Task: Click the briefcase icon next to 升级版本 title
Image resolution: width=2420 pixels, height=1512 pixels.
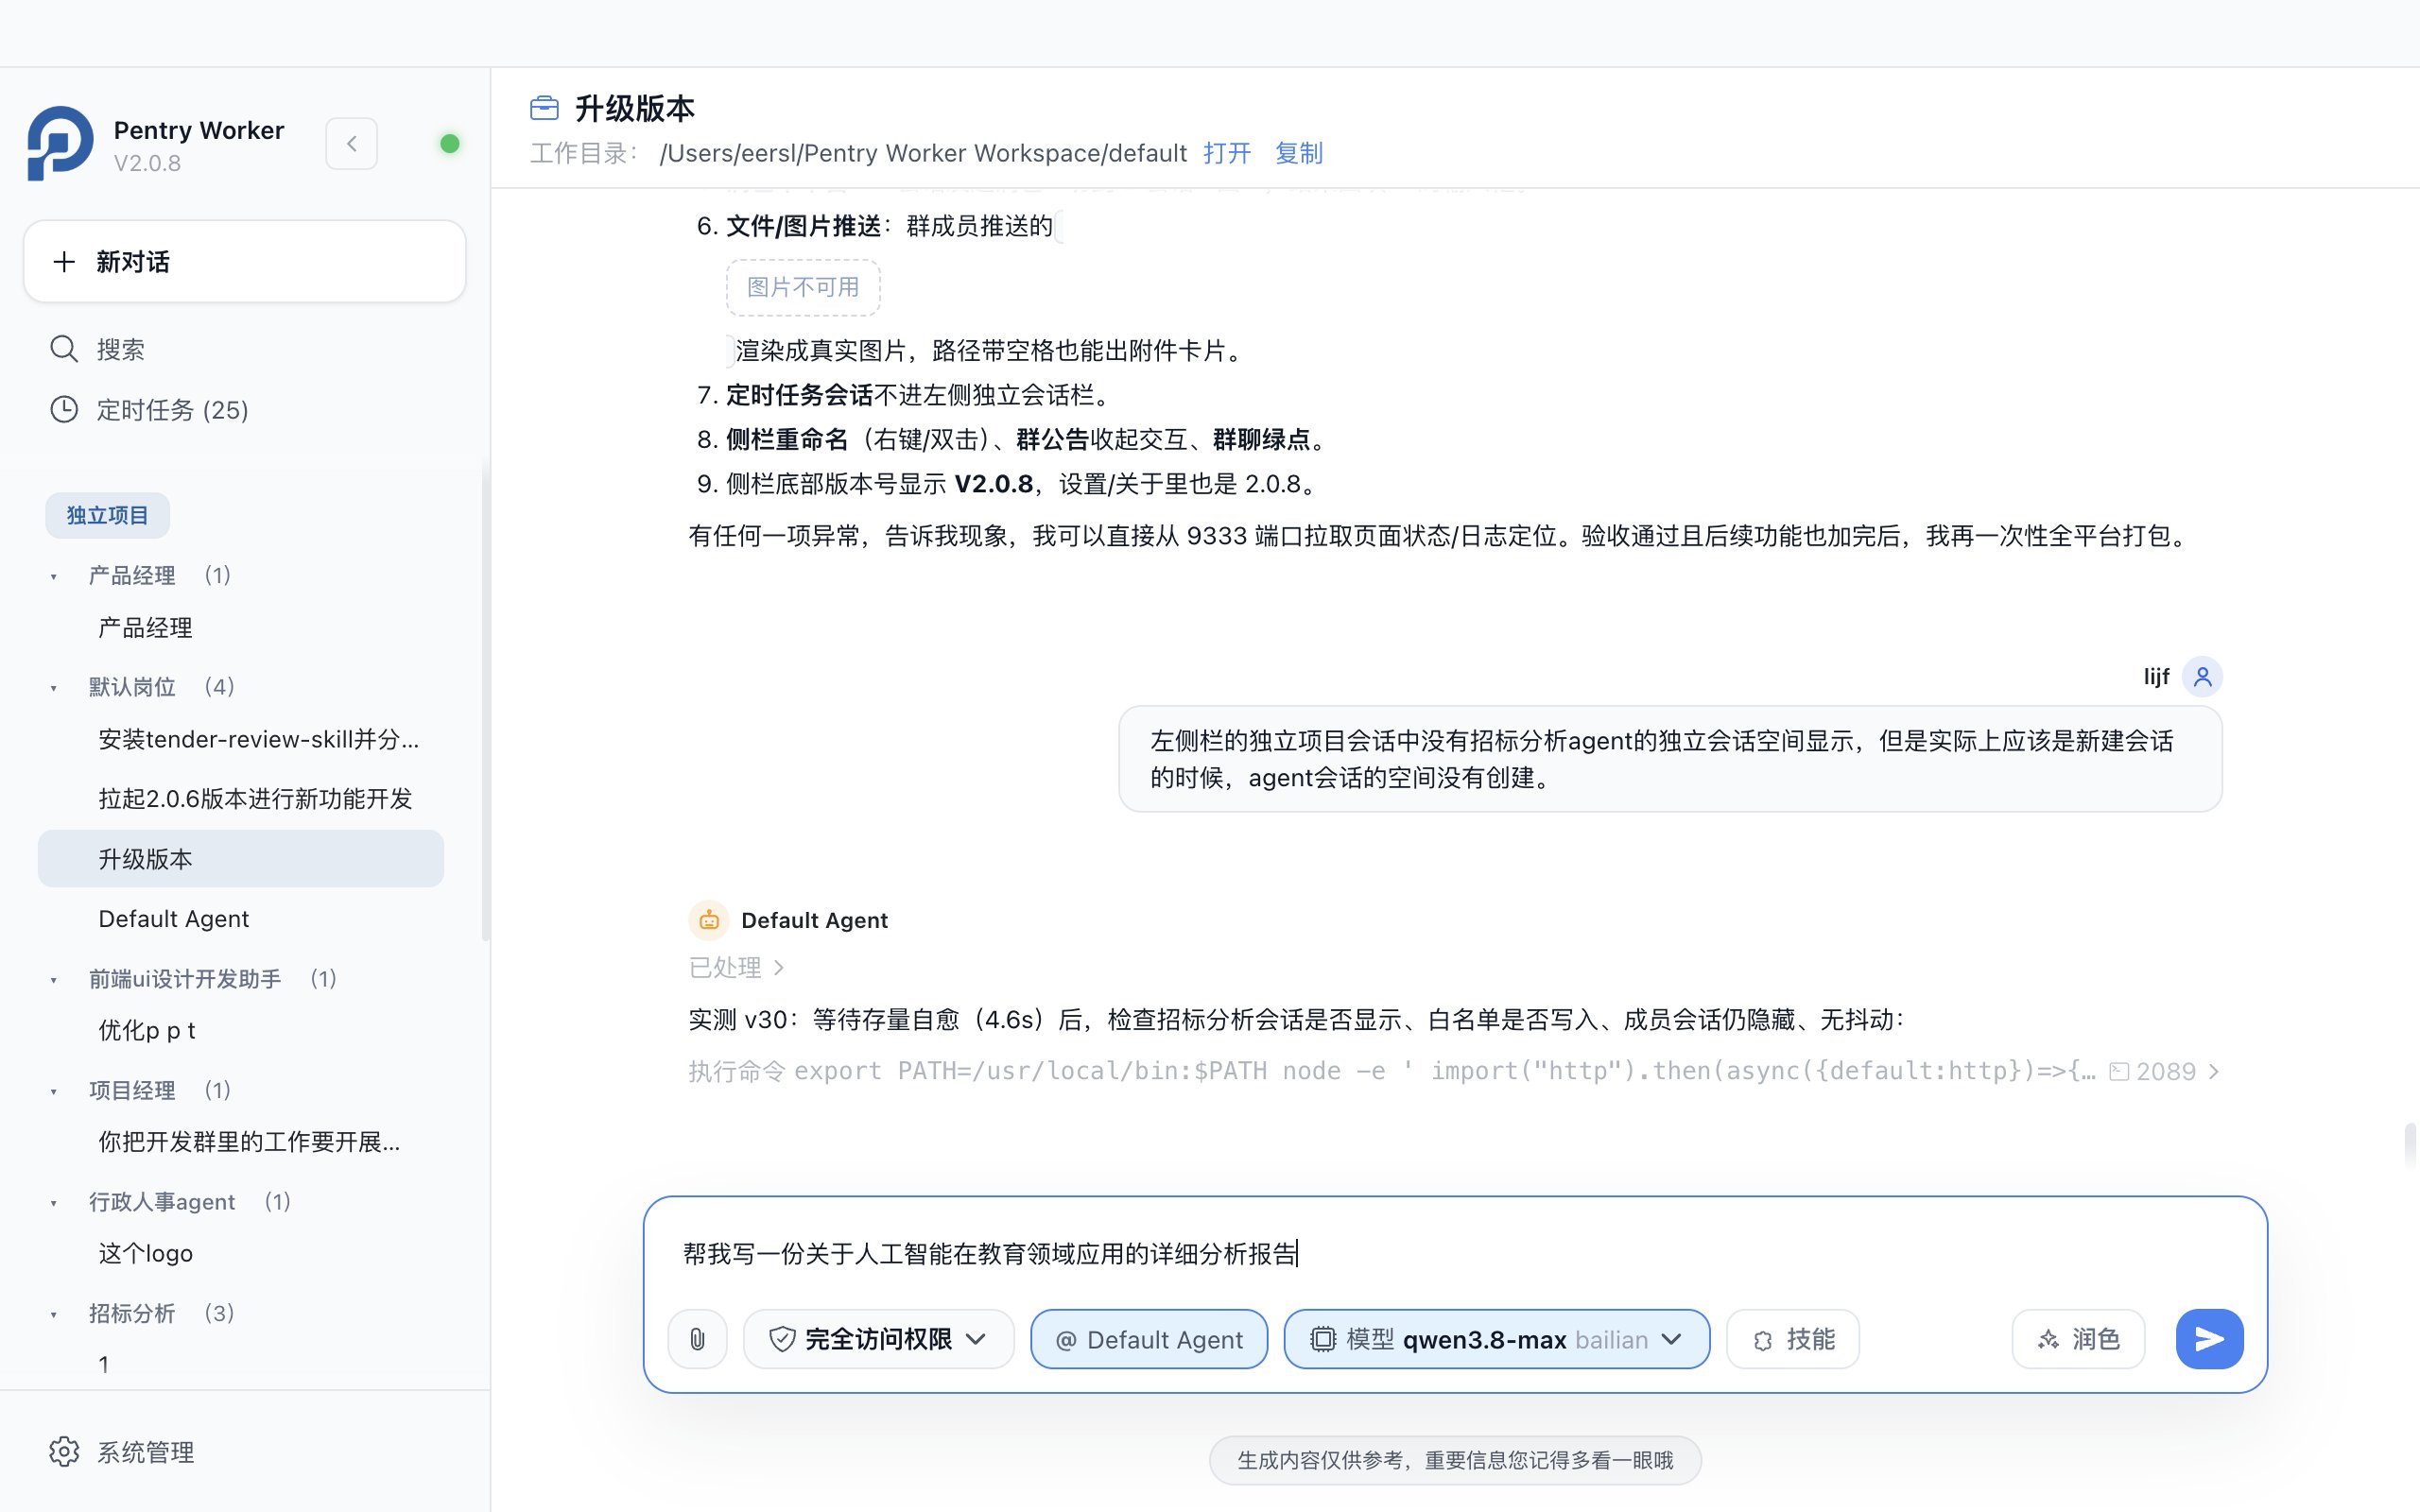Action: pyautogui.click(x=544, y=108)
